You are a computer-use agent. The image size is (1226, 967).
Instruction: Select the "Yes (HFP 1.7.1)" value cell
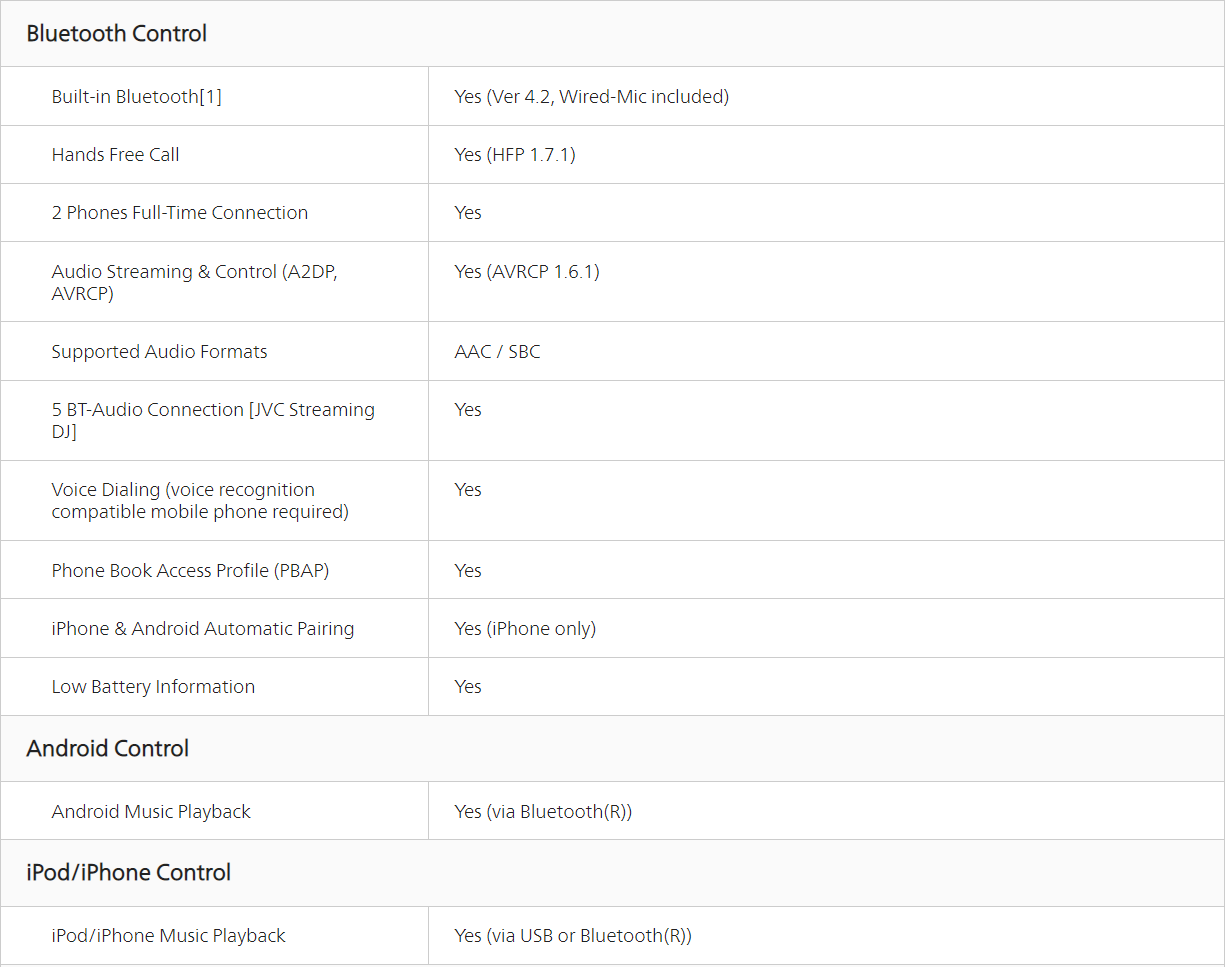tap(515, 155)
